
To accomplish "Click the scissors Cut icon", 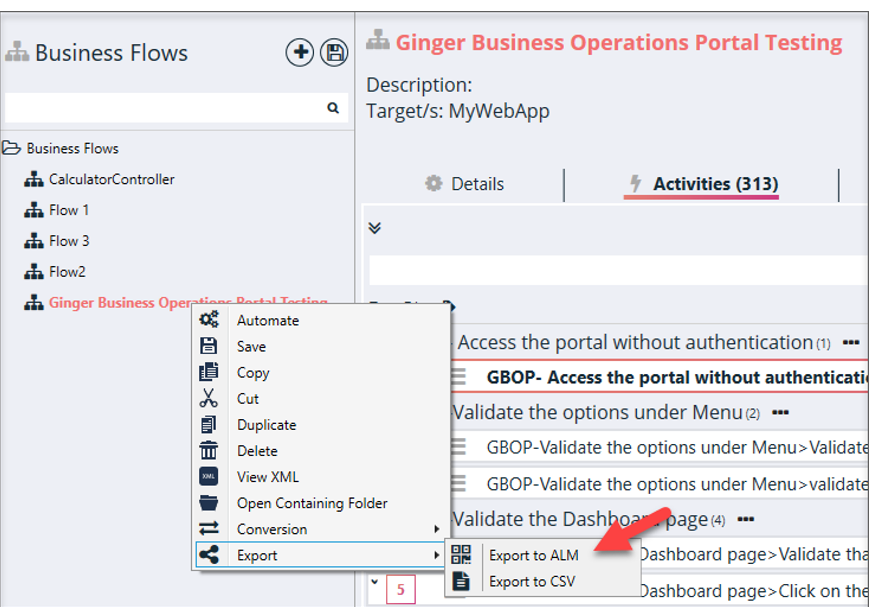I will 208,398.
